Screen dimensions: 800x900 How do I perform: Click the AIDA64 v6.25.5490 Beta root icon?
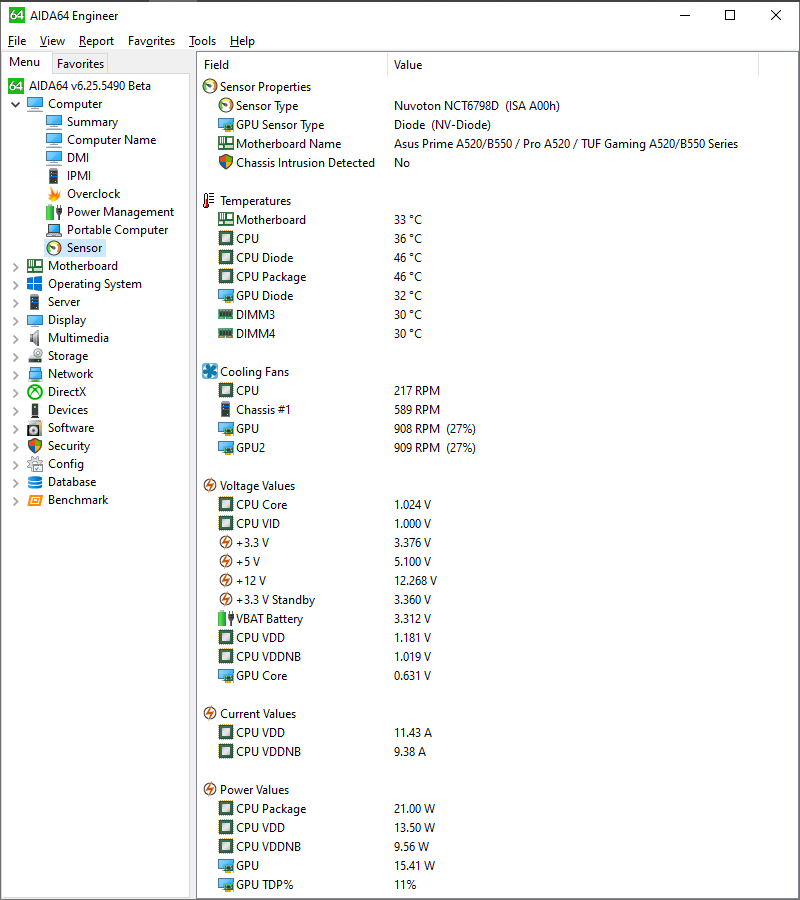point(15,86)
